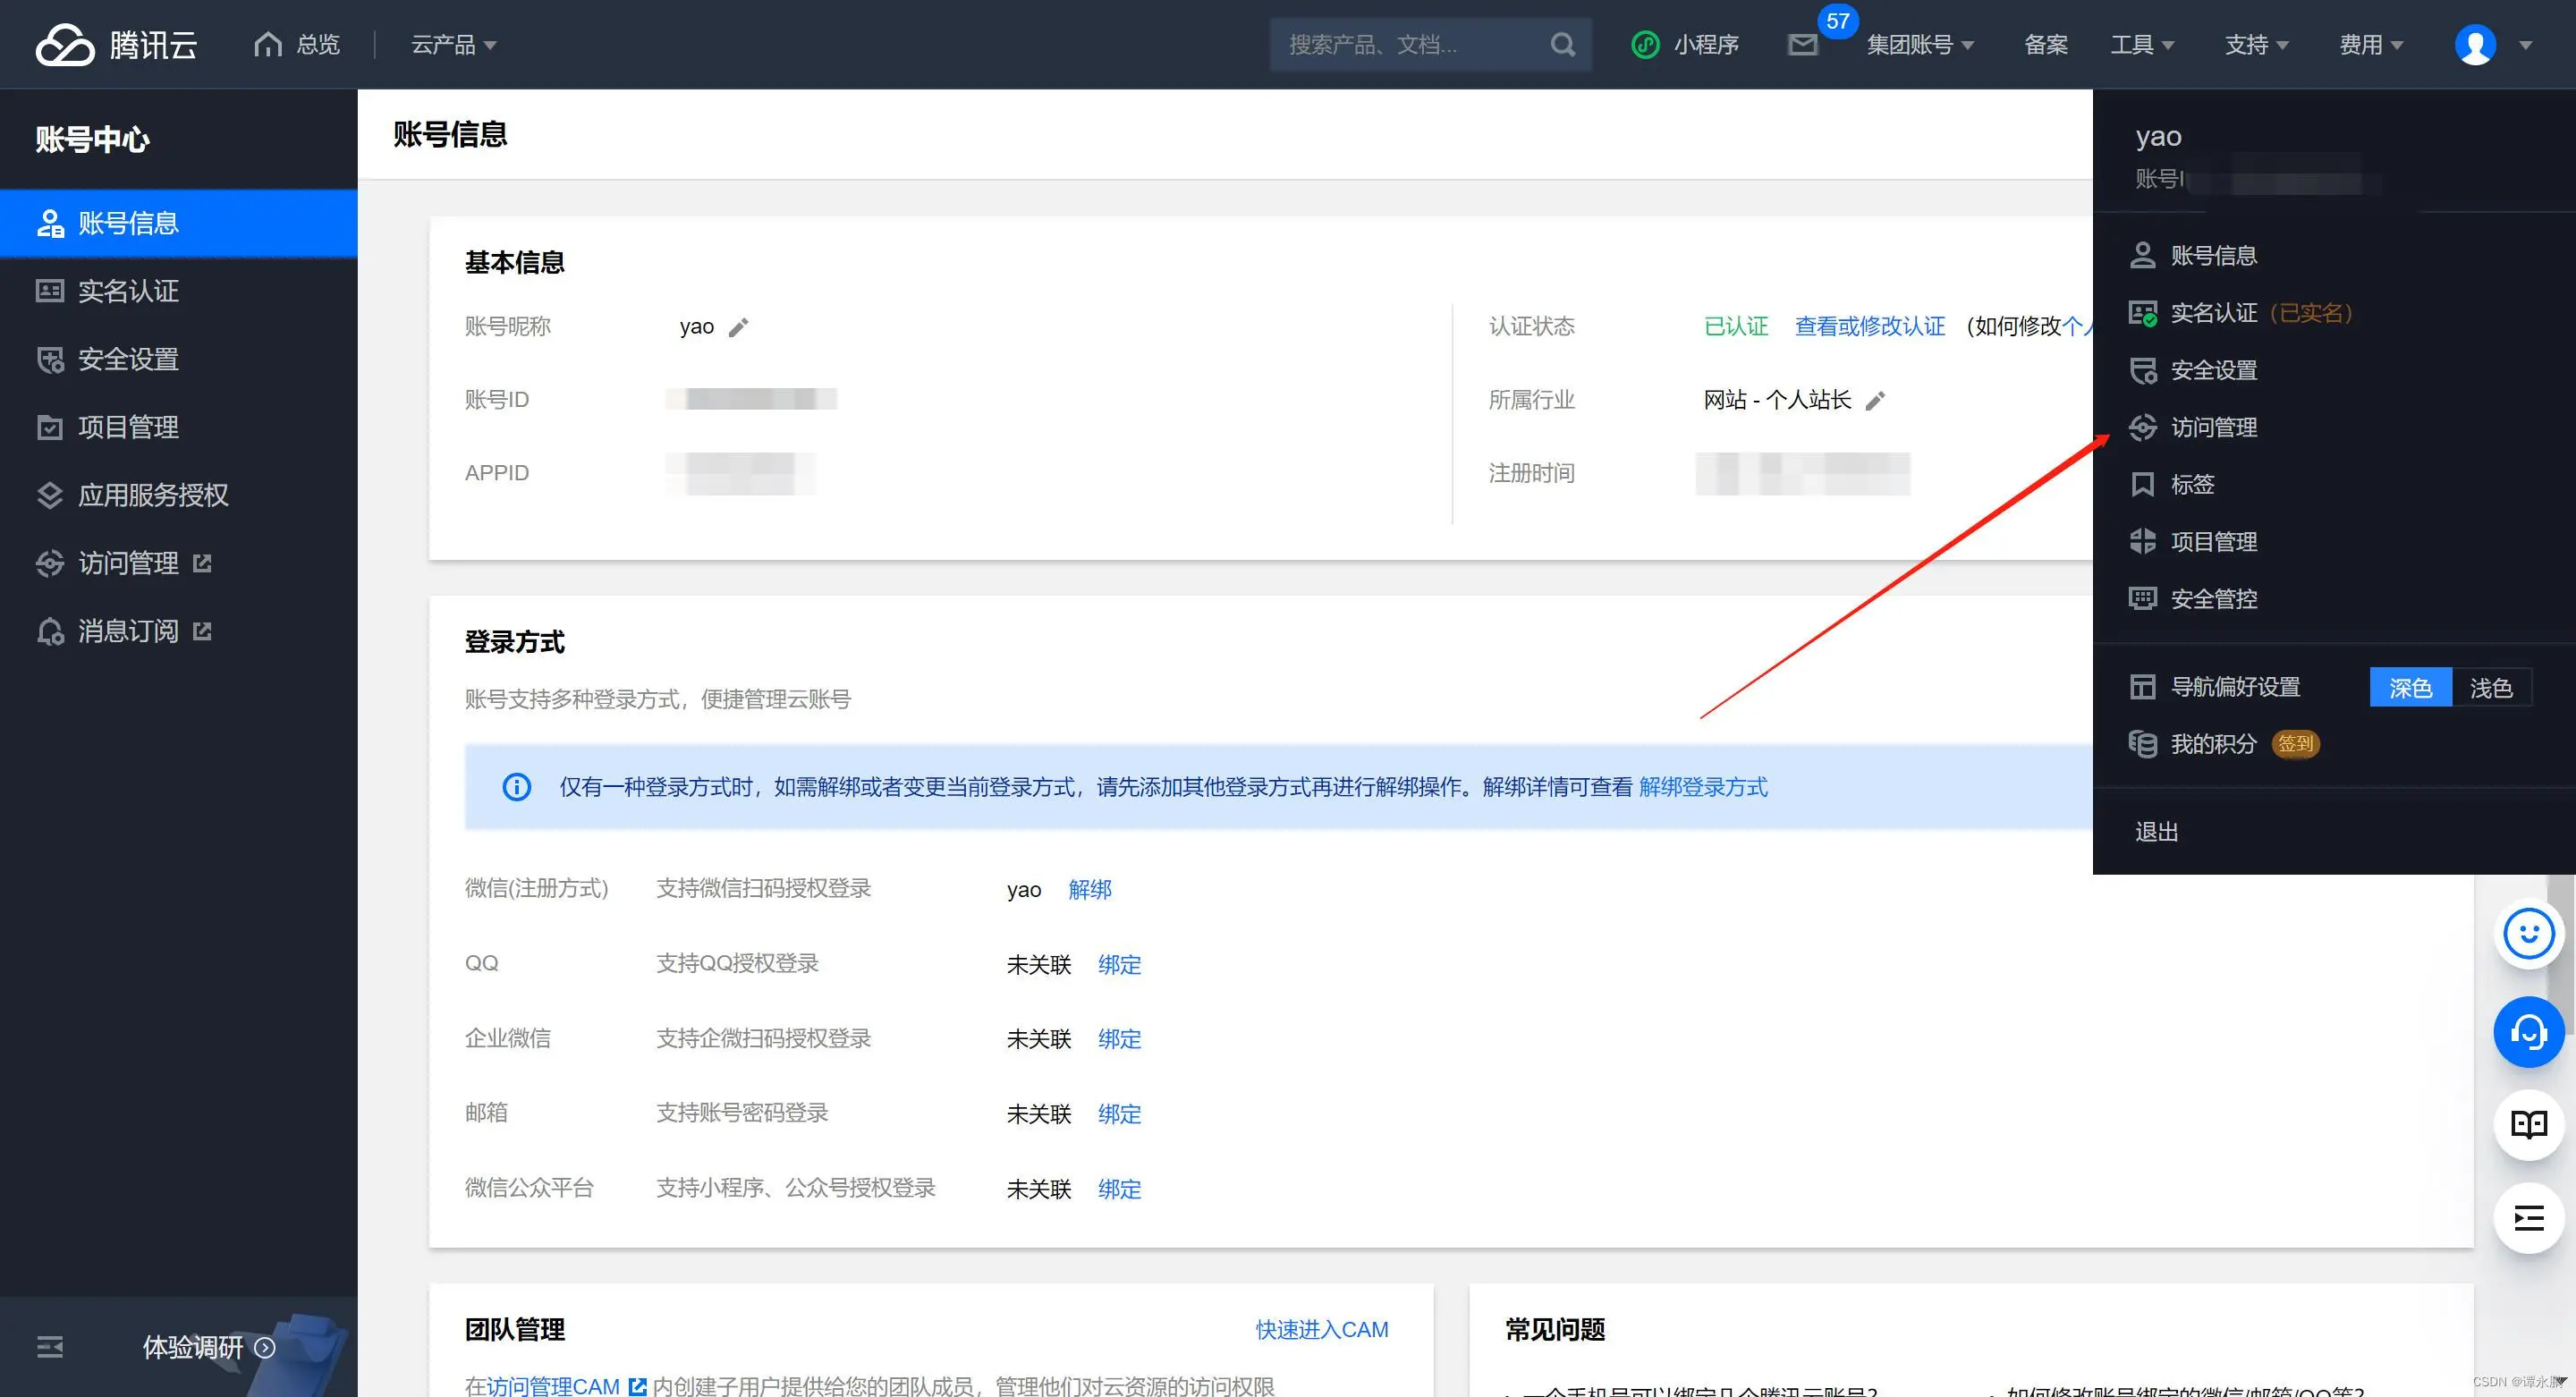
Task: Click the user avatar in the top bar
Action: (2475, 45)
